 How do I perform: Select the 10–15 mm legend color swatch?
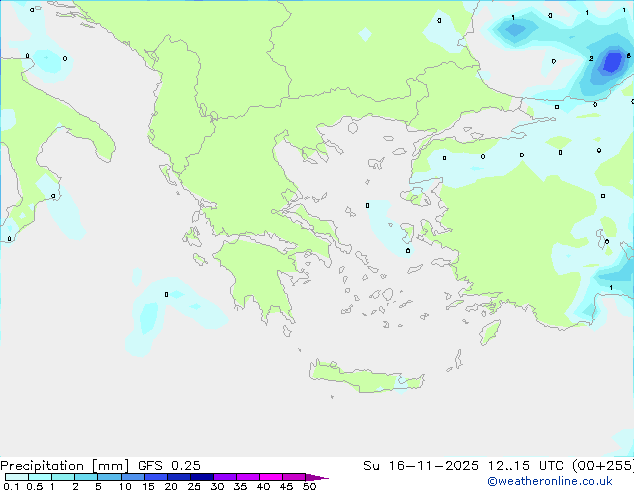132,477
